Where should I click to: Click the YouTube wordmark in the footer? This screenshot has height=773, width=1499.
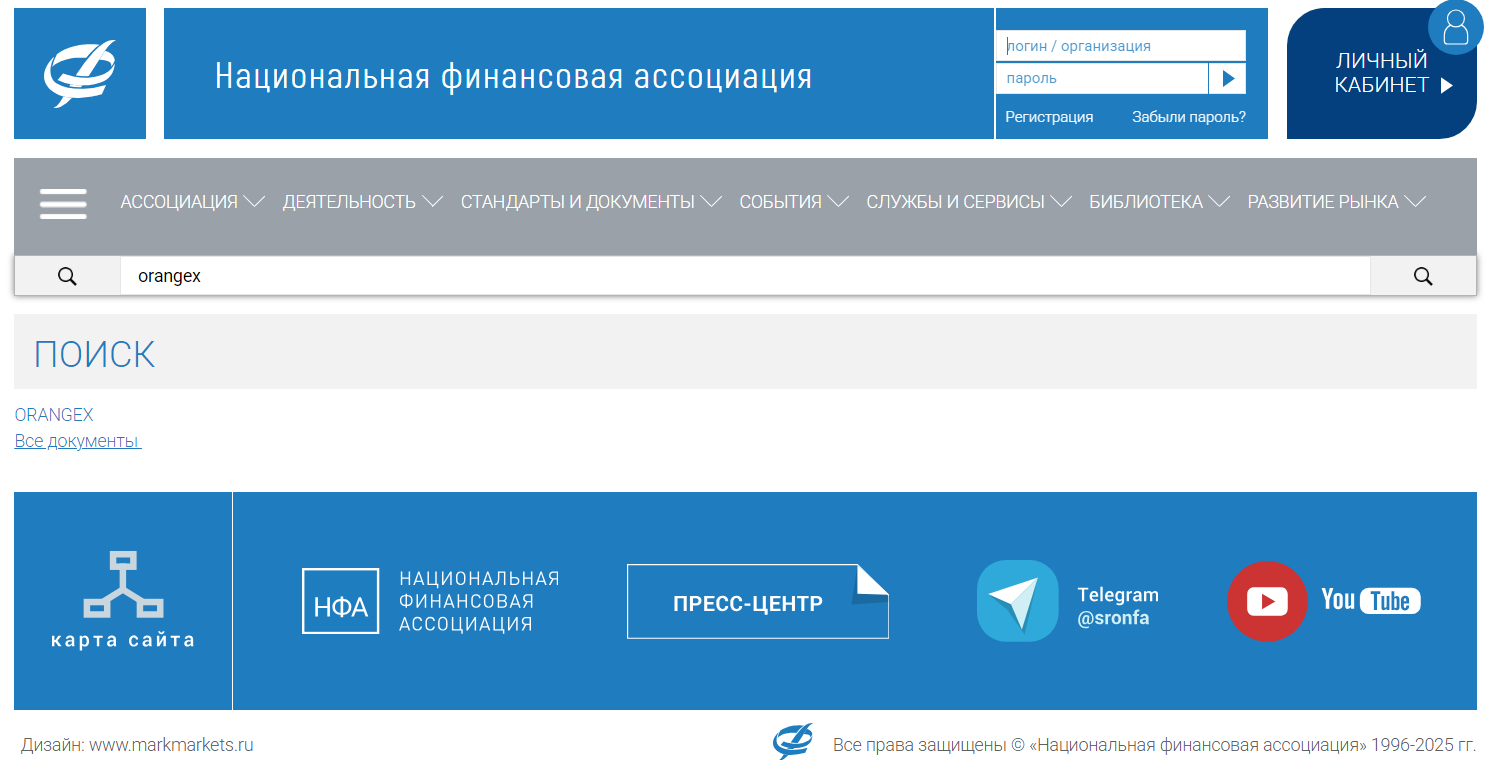tap(1371, 600)
